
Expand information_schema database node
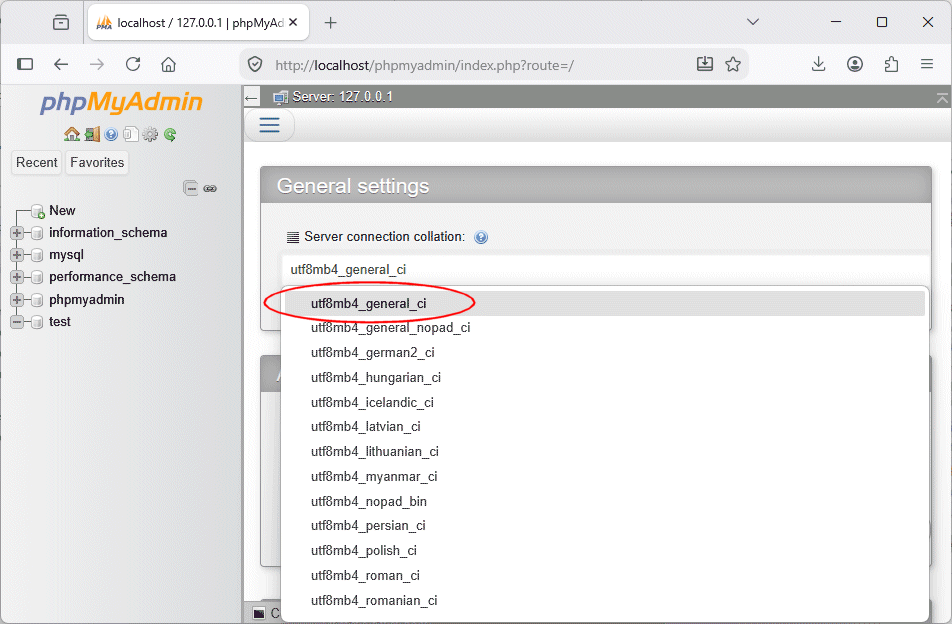pyautogui.click(x=17, y=233)
